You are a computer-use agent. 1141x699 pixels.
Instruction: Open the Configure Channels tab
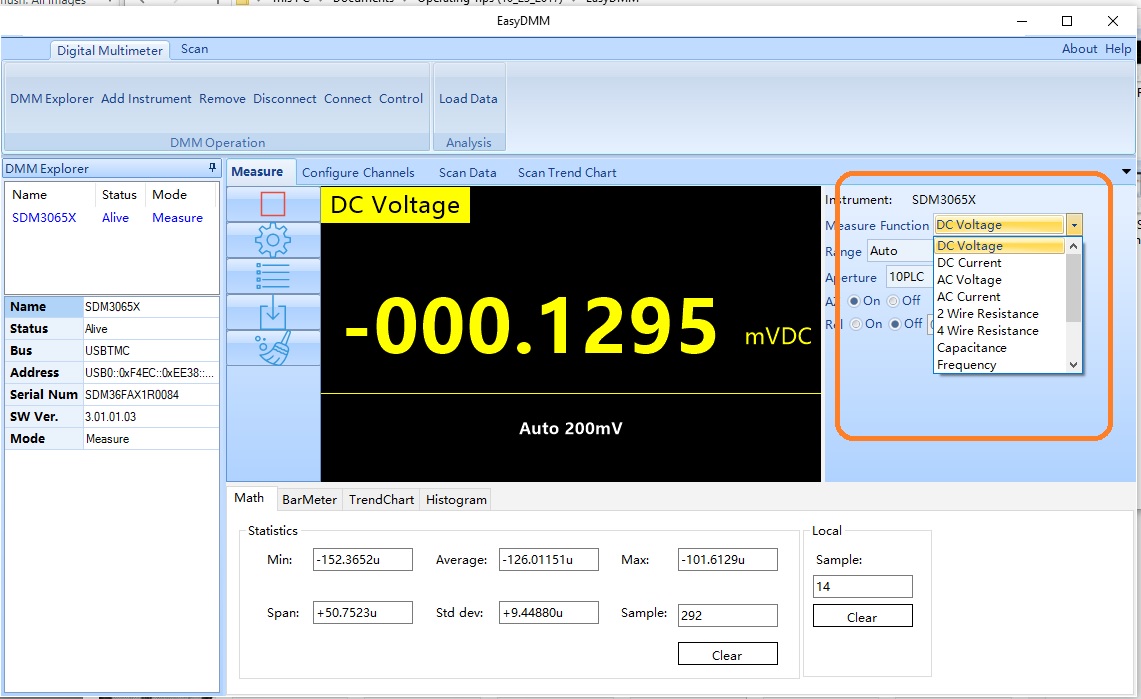[x=358, y=173]
